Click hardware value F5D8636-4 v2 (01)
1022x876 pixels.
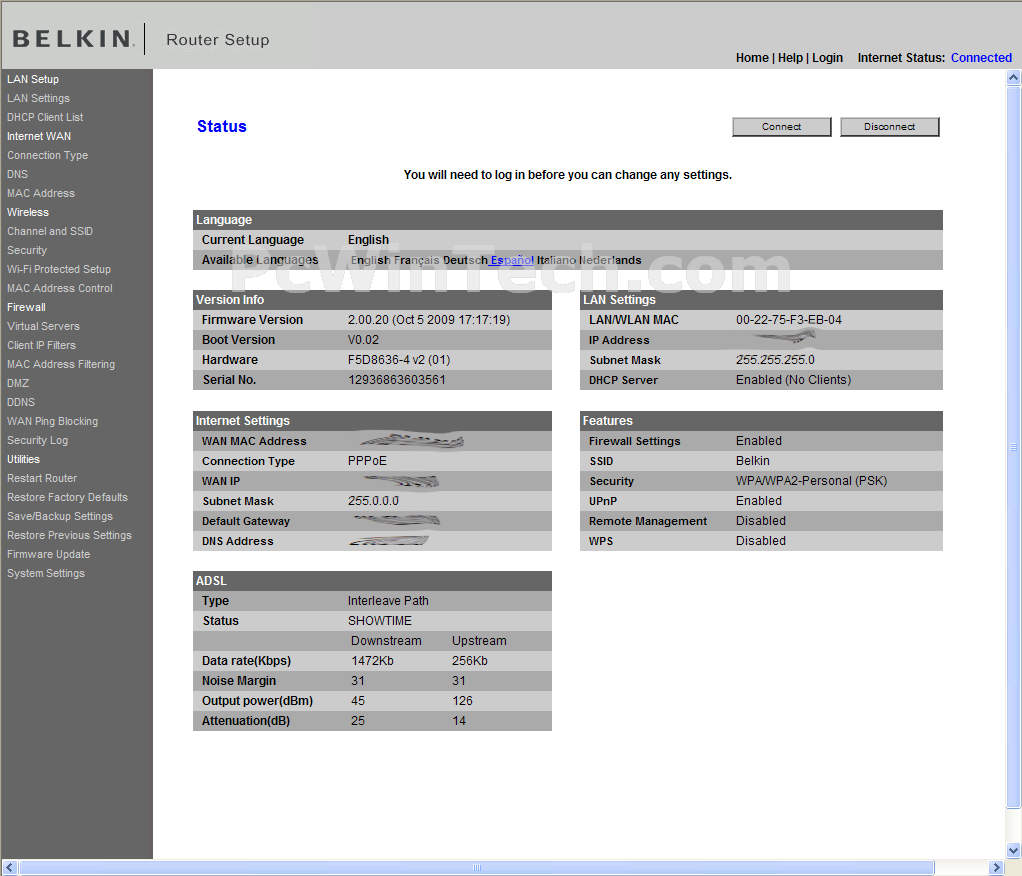[x=399, y=360]
